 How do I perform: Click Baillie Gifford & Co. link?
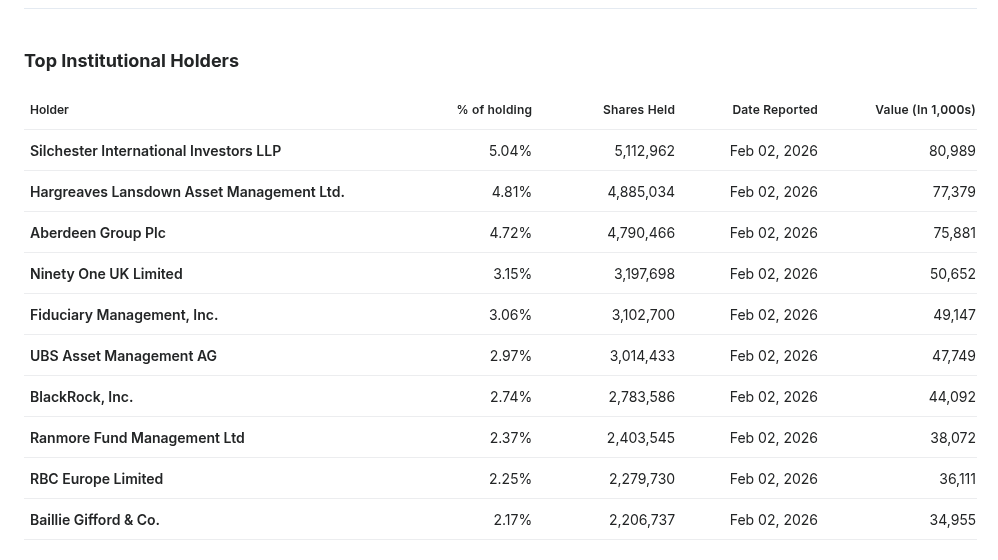(x=95, y=519)
